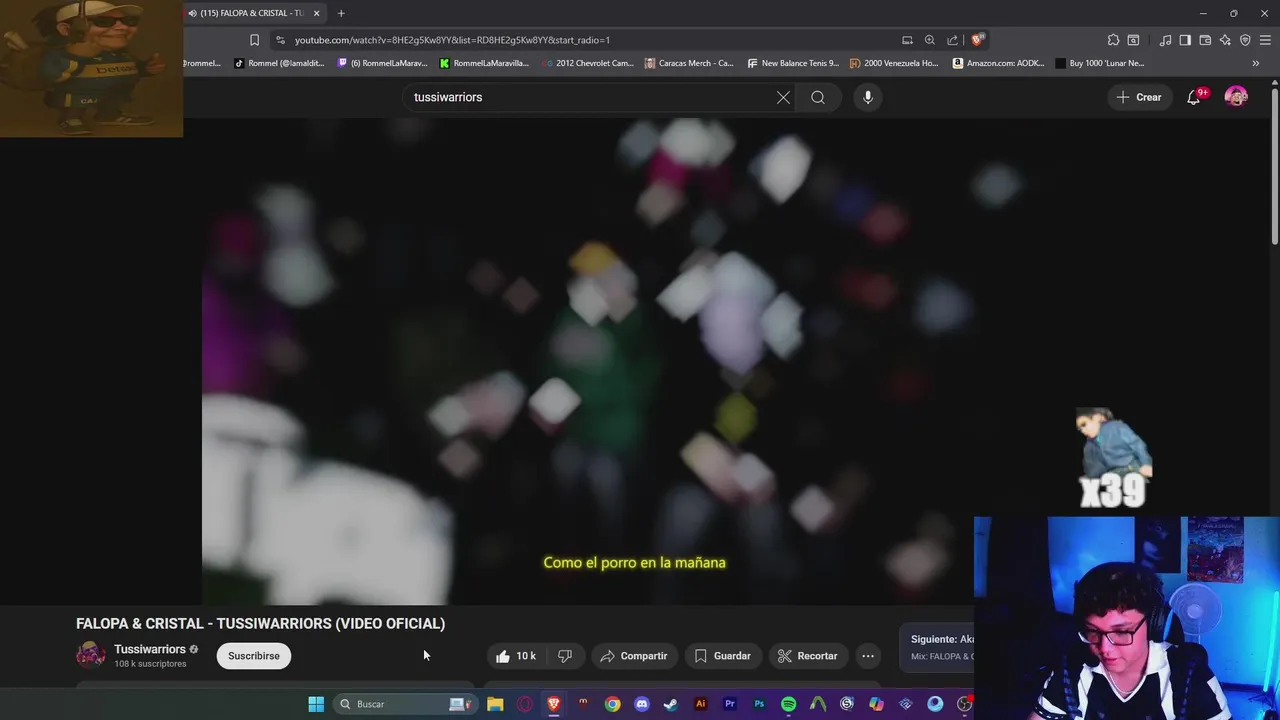Open Opera GX from the taskbar
This screenshot has height=720, width=1280.
525,704
